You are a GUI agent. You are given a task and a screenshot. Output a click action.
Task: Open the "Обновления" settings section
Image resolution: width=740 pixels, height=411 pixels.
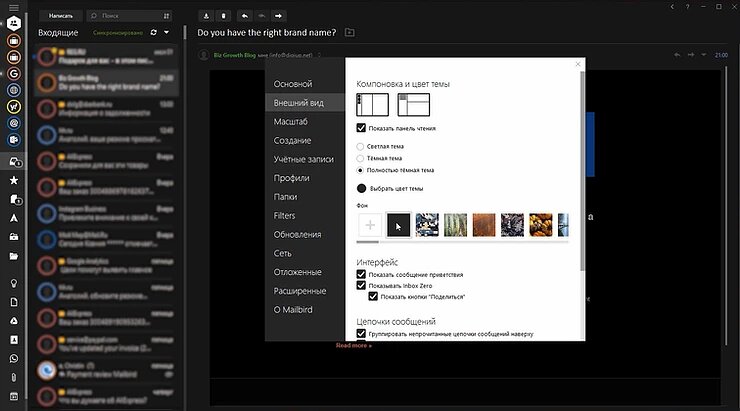pyautogui.click(x=297, y=235)
